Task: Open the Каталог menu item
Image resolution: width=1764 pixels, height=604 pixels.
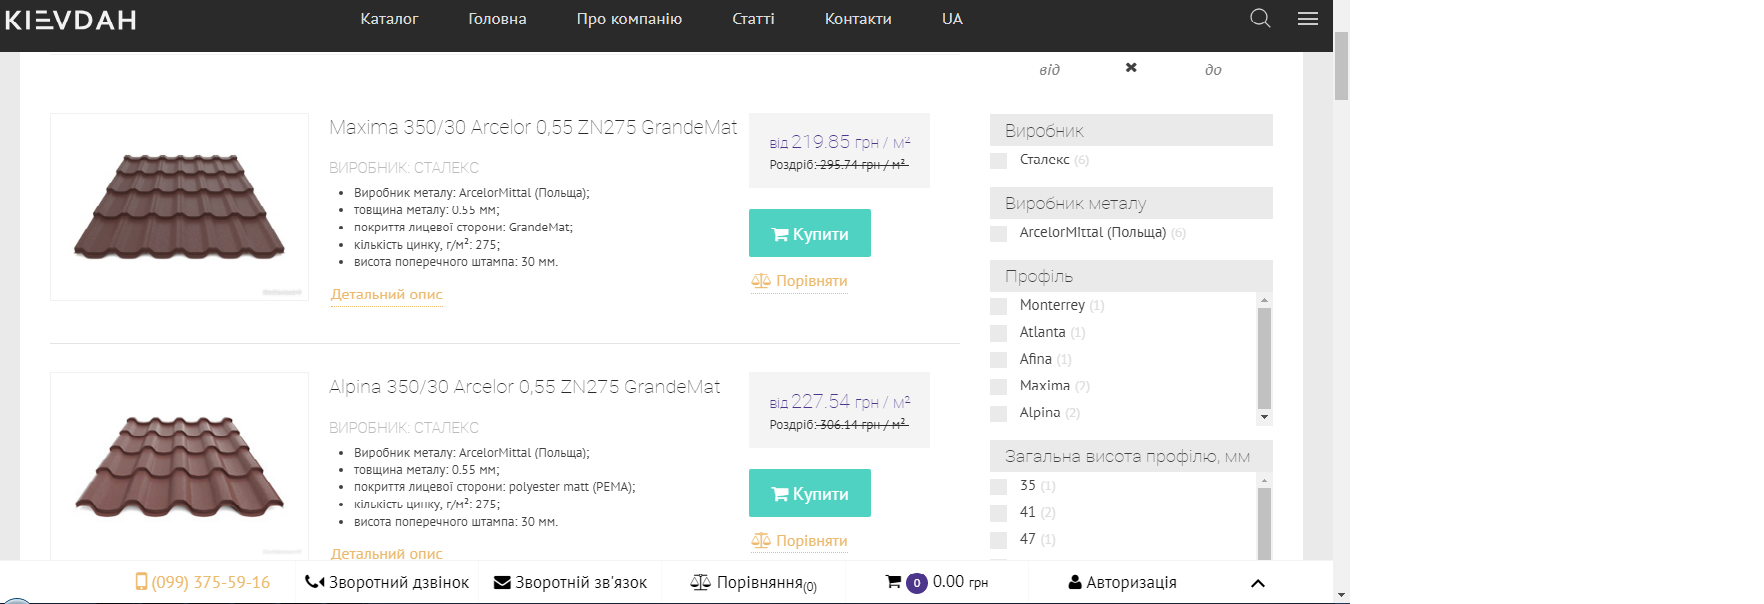Action: pos(389,19)
